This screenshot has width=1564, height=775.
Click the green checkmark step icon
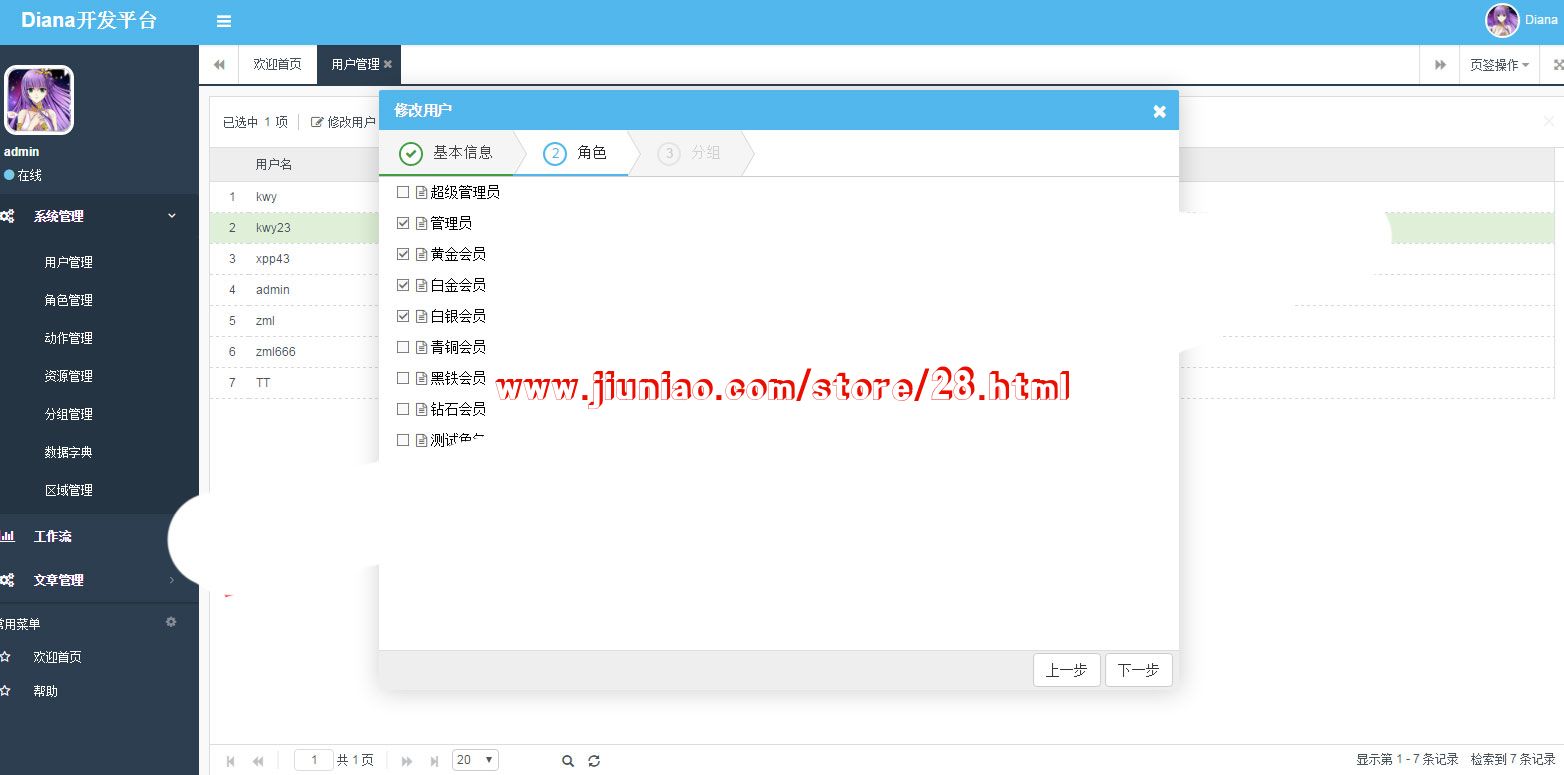(411, 153)
